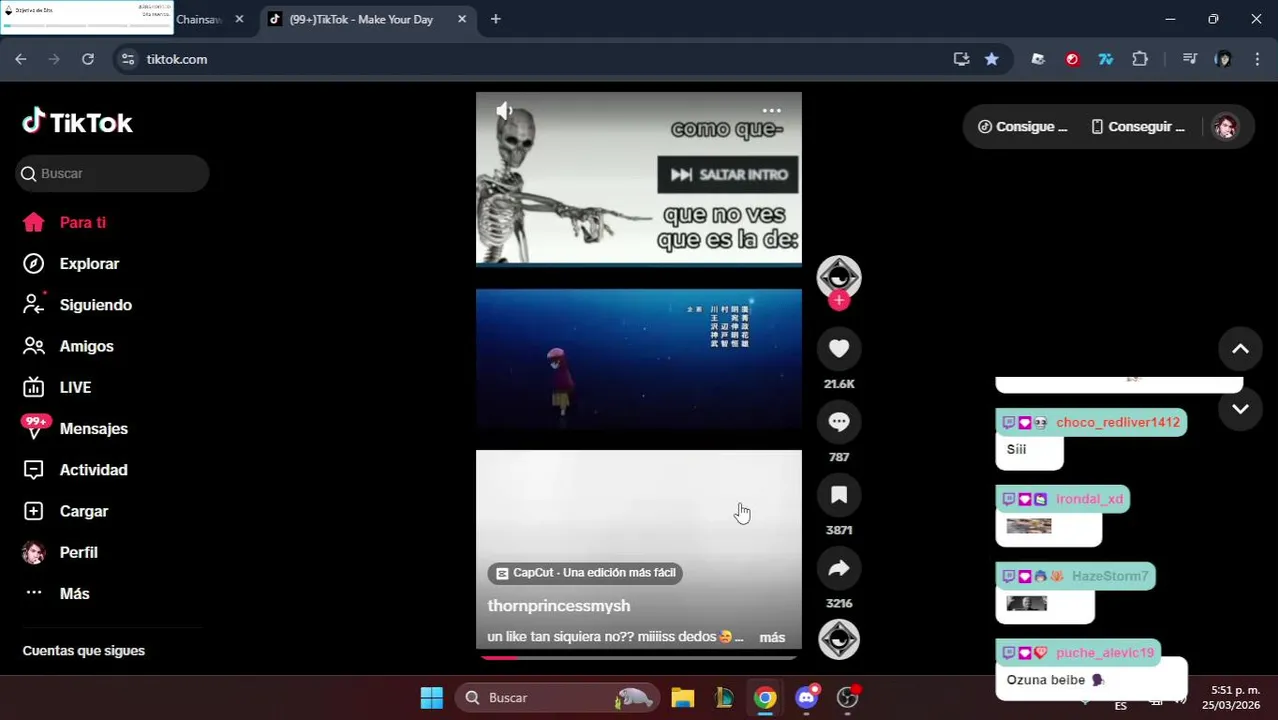Screen dimensions: 1278x720
Task: Open the Cargar upload page
Action: pos(65,511)
